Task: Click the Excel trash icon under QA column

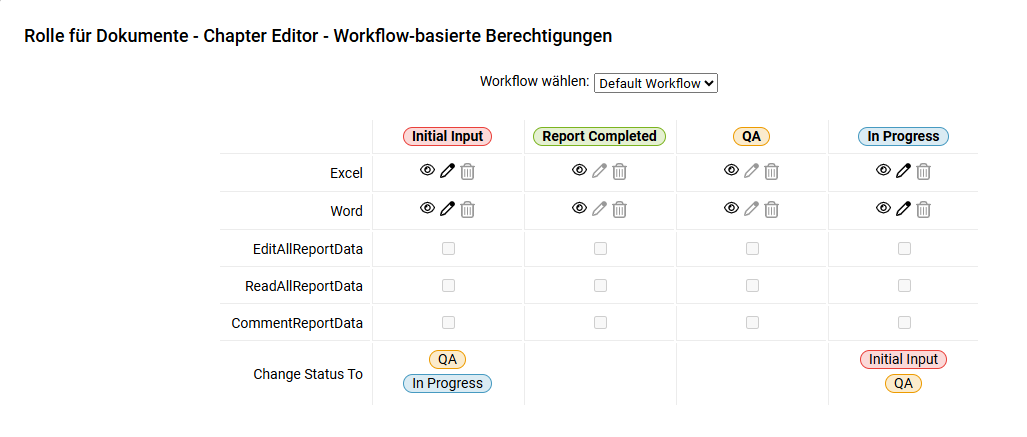Action: point(772,172)
